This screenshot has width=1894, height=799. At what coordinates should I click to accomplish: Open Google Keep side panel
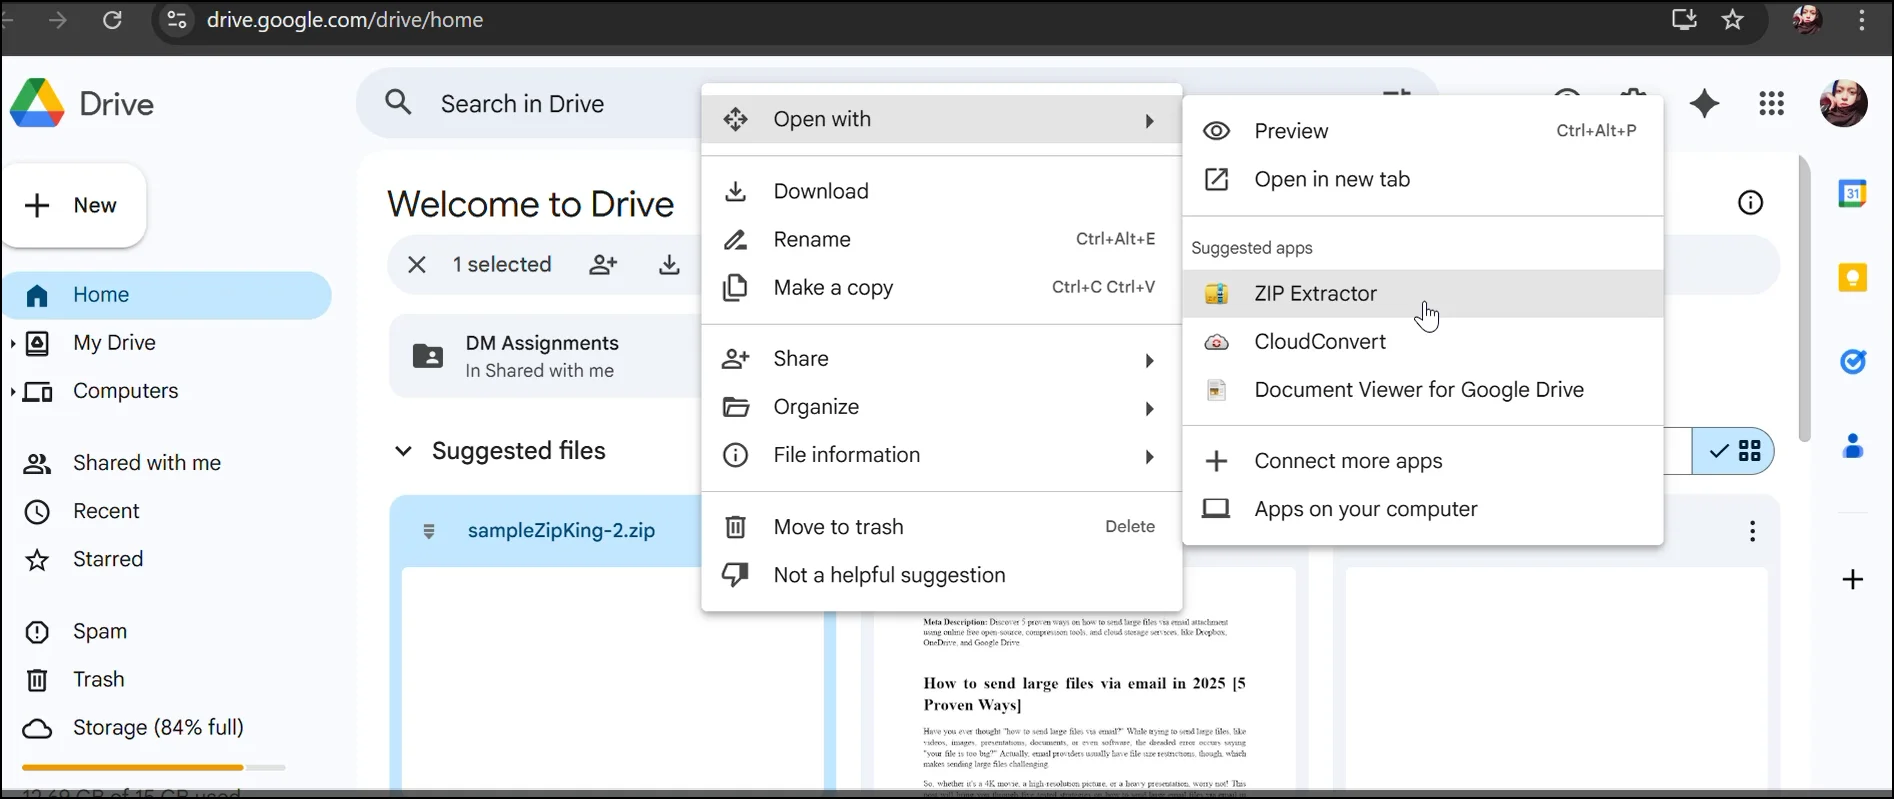point(1852,277)
